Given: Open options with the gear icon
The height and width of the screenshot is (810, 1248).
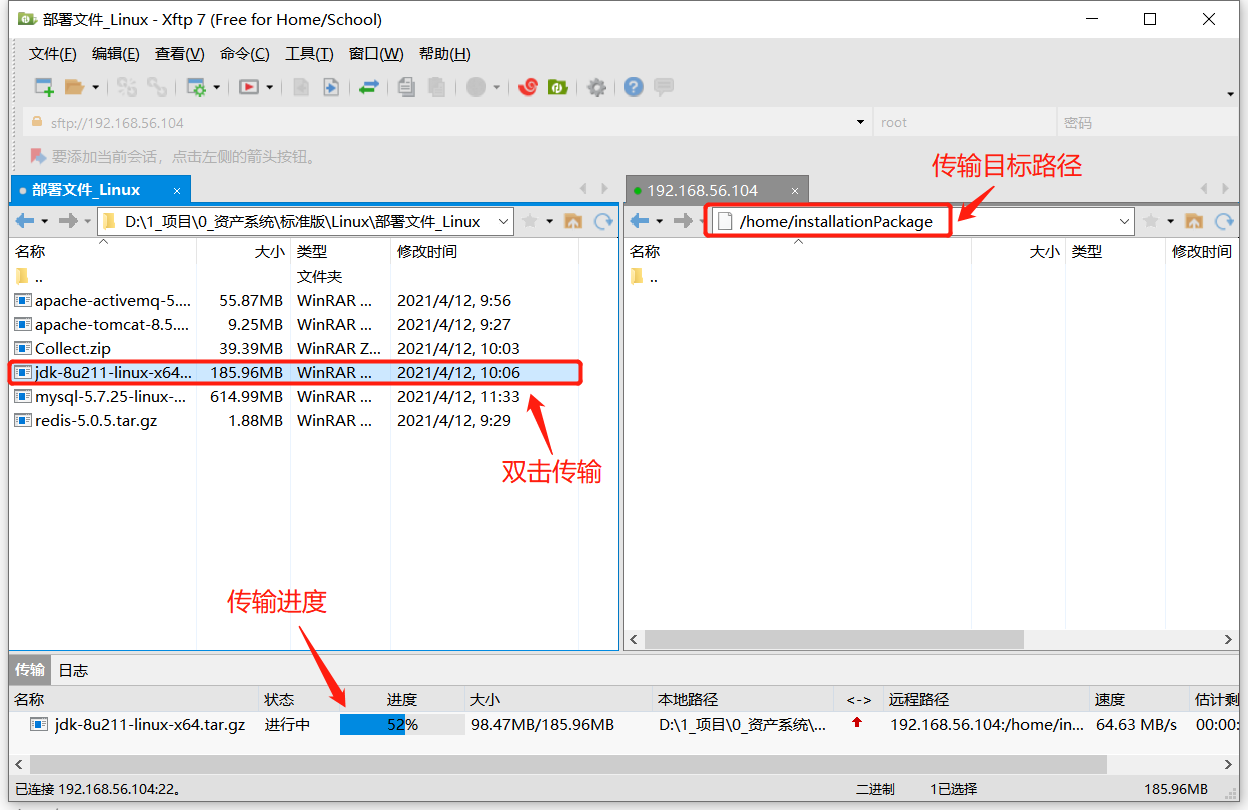Looking at the screenshot, I should tap(597, 87).
